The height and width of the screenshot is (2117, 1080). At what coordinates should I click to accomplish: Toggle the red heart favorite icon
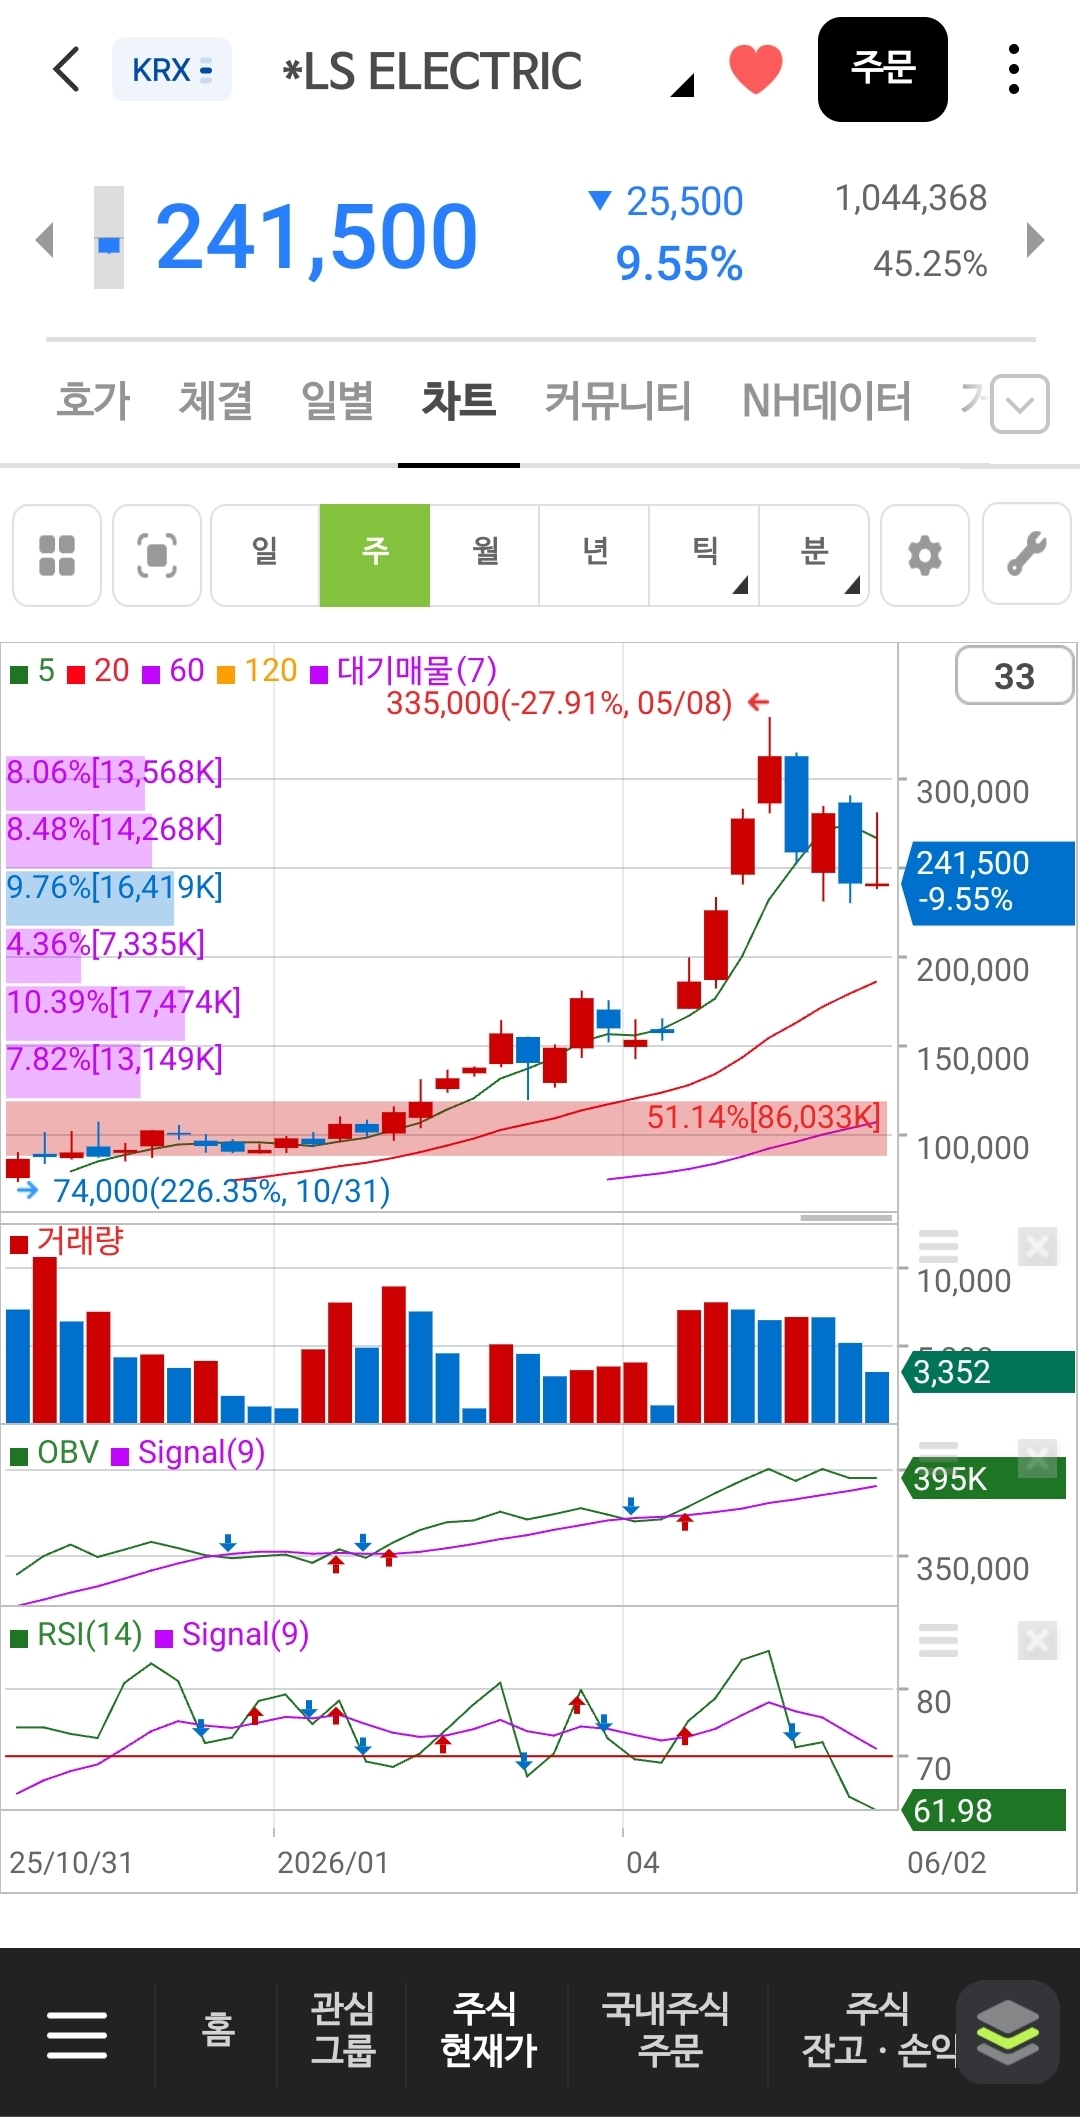click(756, 69)
